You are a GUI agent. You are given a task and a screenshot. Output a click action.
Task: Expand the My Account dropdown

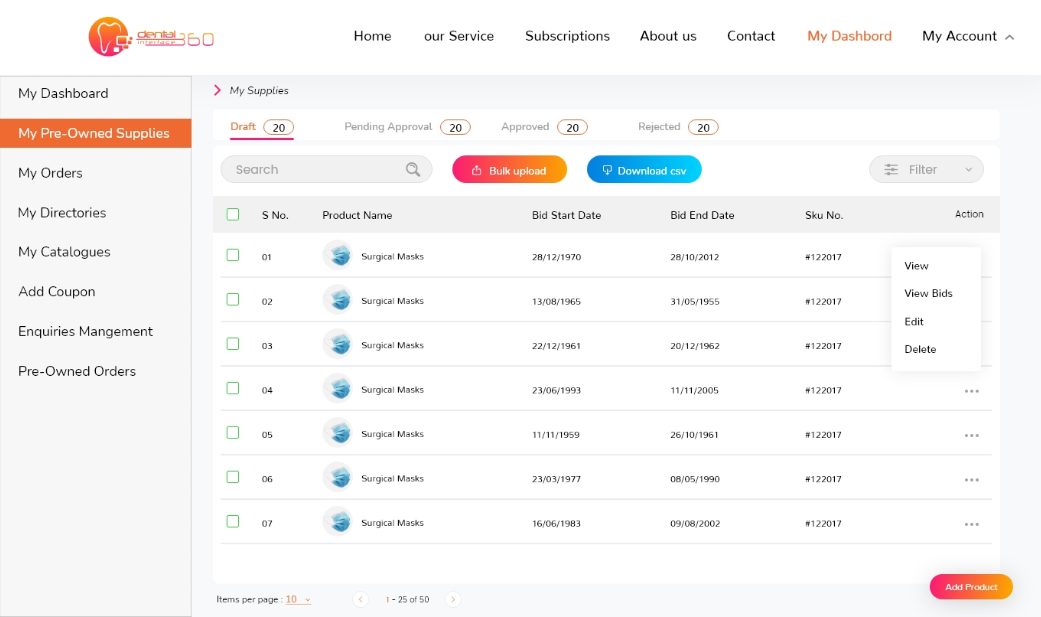[x=967, y=36]
